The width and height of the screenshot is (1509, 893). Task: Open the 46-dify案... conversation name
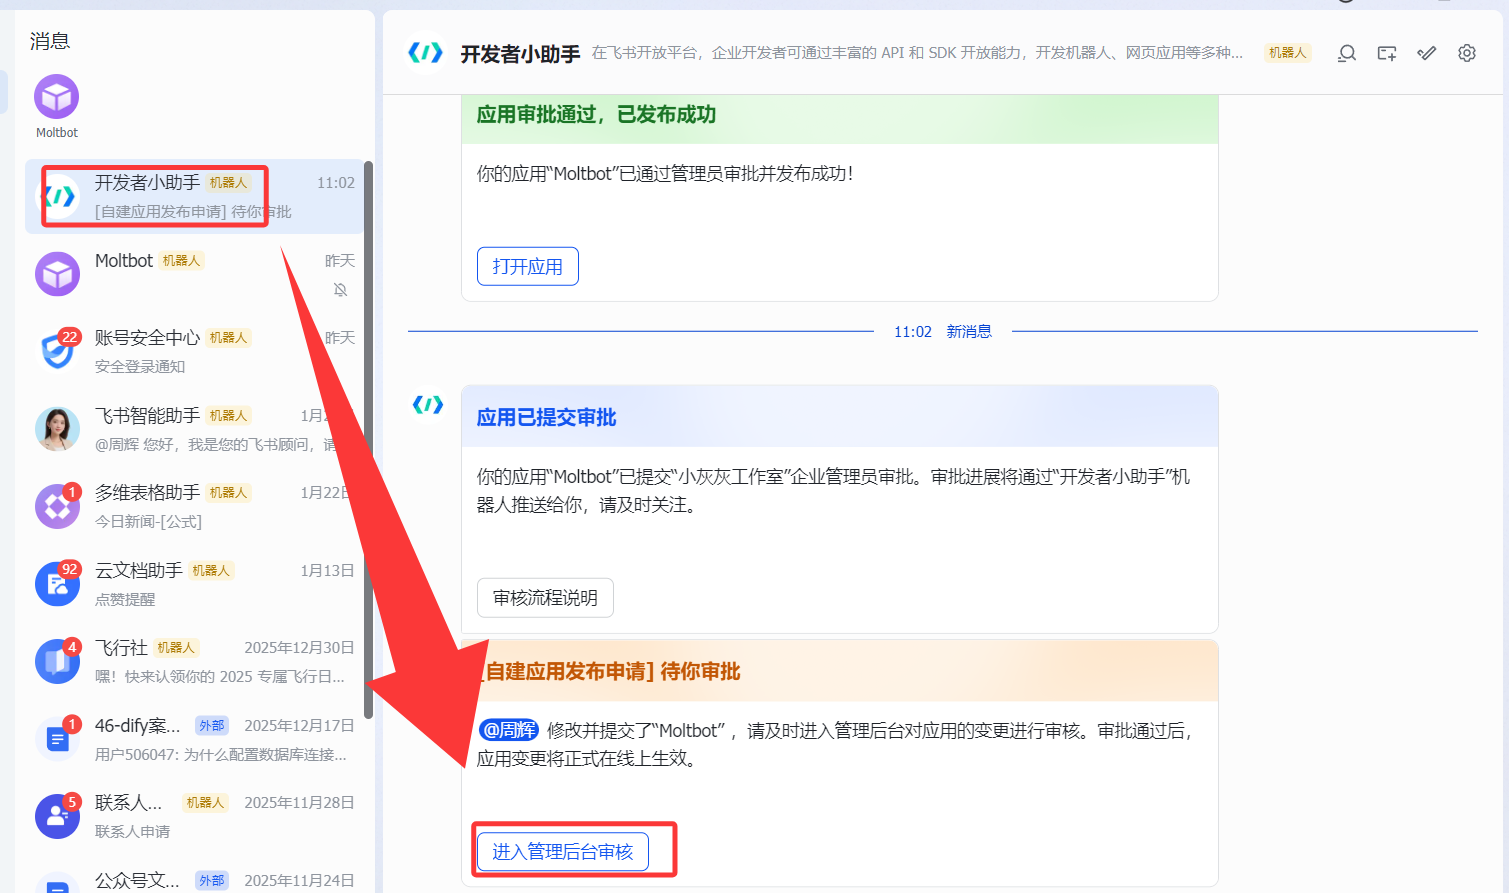(x=138, y=726)
